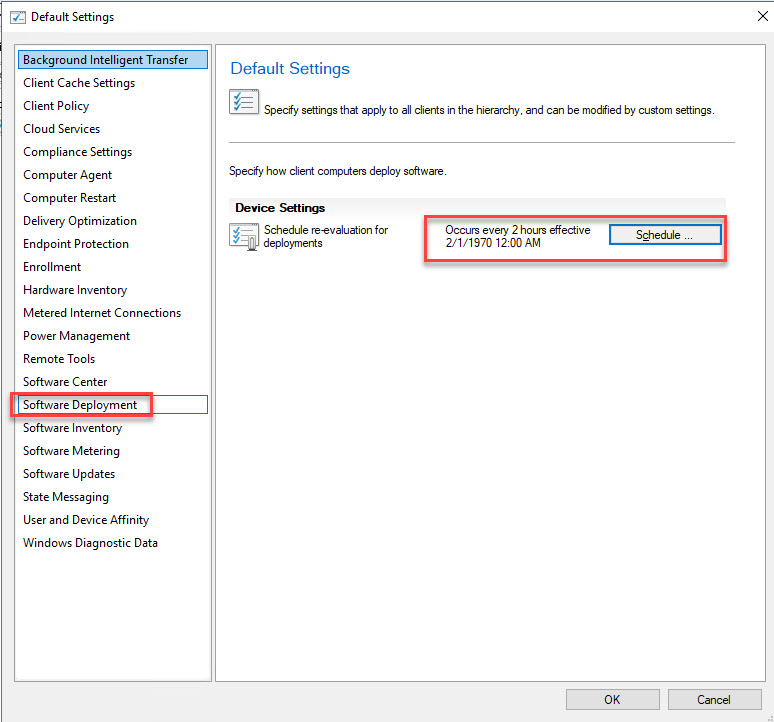Select the Delivery Optimization category

[x=80, y=221]
